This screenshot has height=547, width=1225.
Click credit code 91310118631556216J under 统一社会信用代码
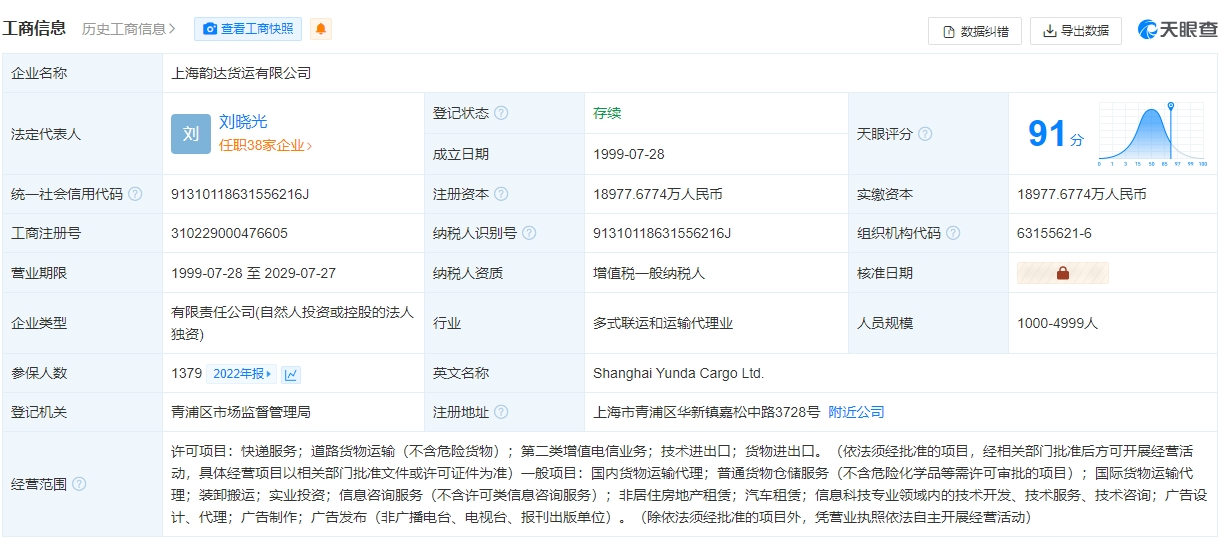(240, 194)
